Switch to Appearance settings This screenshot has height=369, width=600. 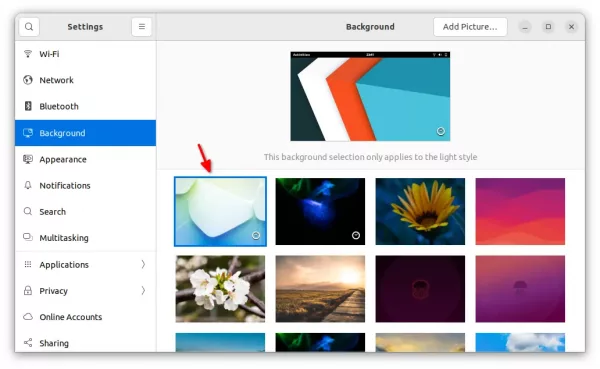85,159
